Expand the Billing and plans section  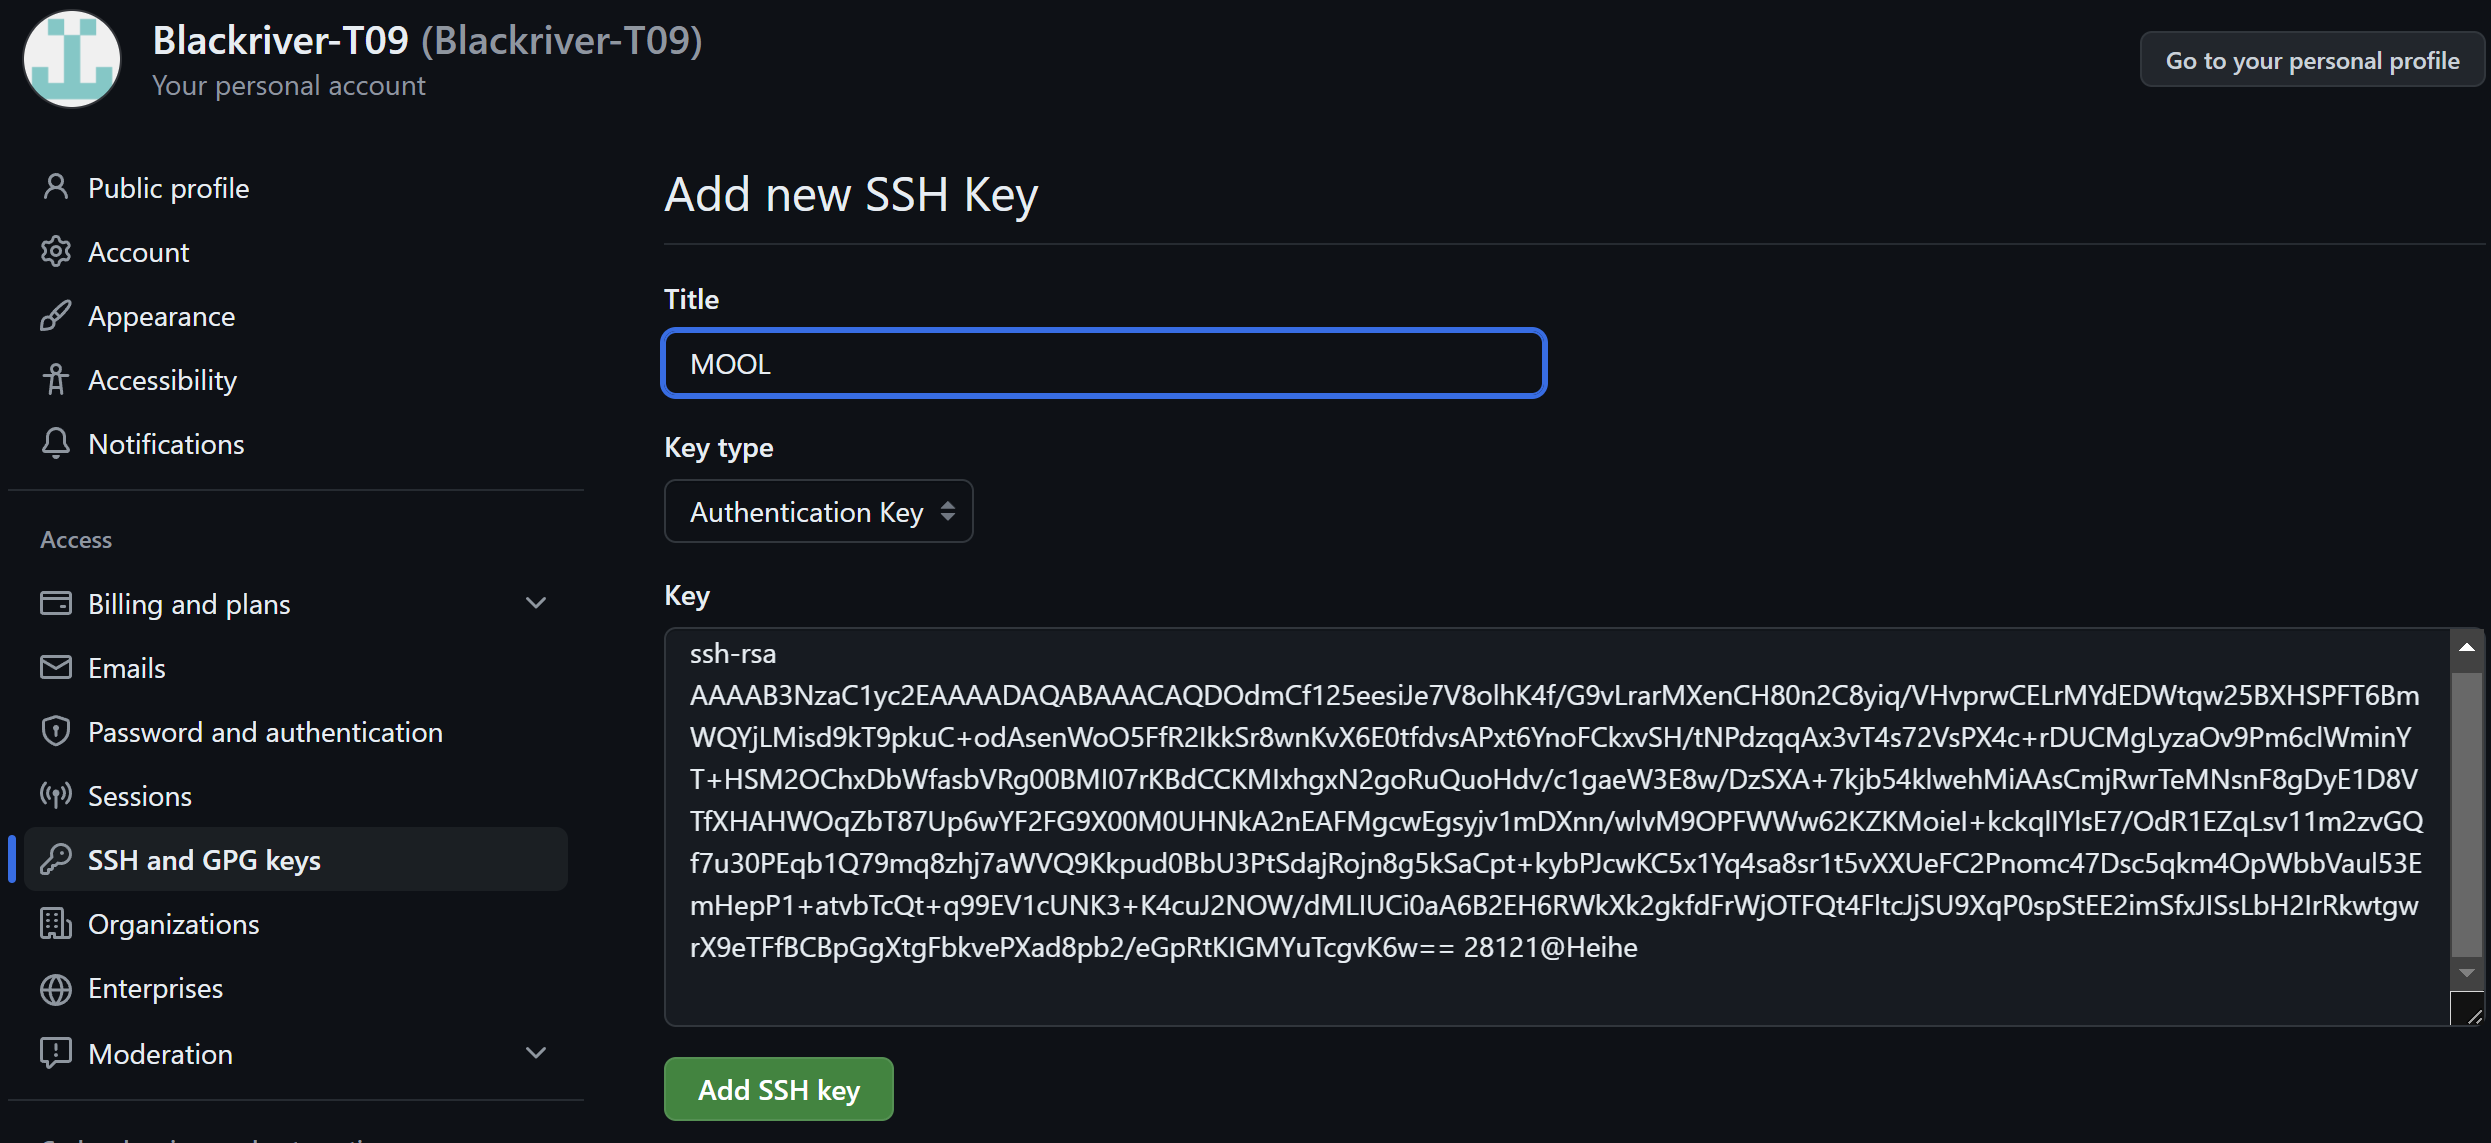point(536,603)
